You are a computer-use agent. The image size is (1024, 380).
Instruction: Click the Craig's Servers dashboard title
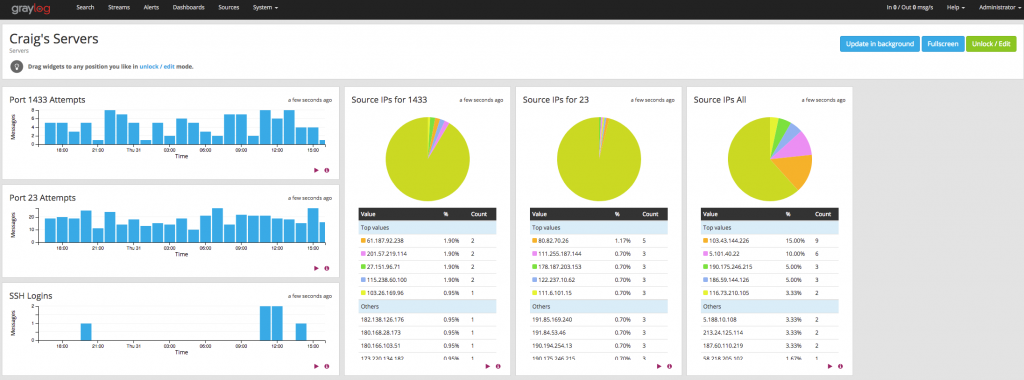point(54,39)
